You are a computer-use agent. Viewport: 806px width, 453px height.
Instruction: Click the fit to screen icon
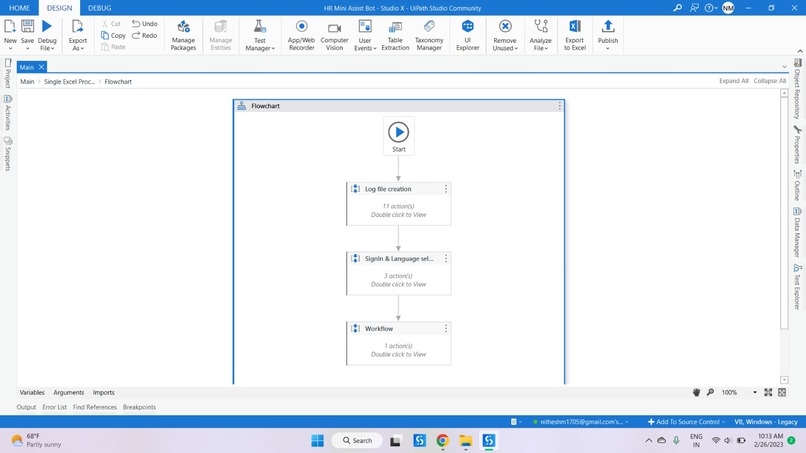tap(768, 392)
